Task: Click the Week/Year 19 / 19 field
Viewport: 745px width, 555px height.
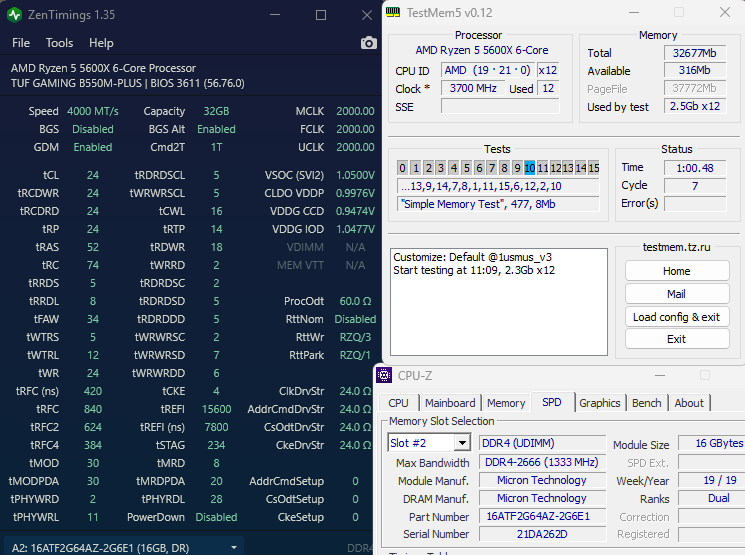Action: coord(711,480)
